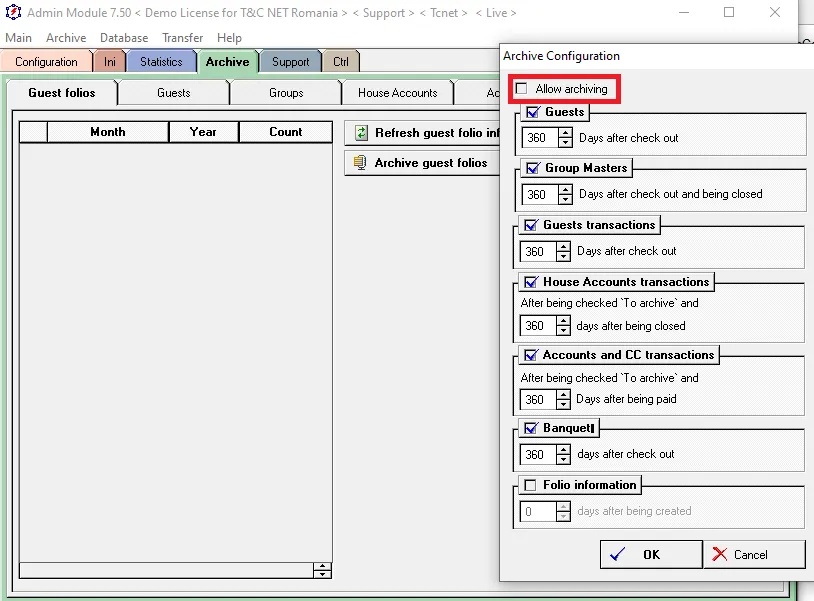Screen dimensions: 814x601
Task: Decrease Guests days after check out
Action: click(x=565, y=142)
